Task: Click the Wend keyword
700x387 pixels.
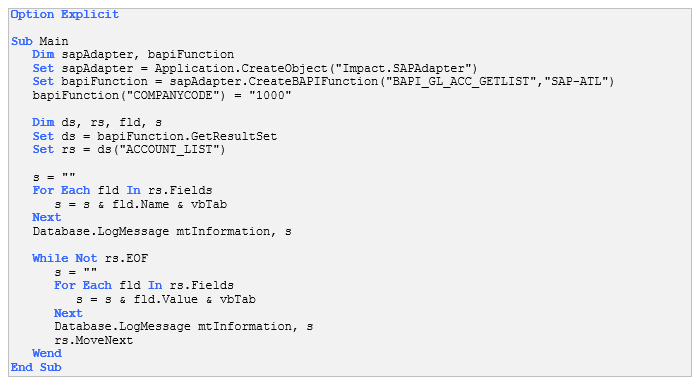Action: click(47, 354)
